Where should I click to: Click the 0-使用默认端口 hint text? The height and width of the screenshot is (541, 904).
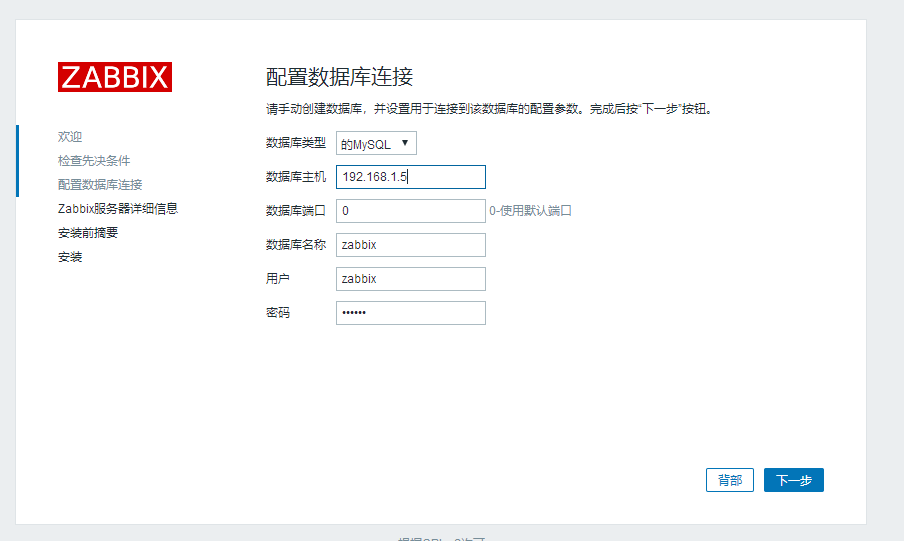click(530, 211)
